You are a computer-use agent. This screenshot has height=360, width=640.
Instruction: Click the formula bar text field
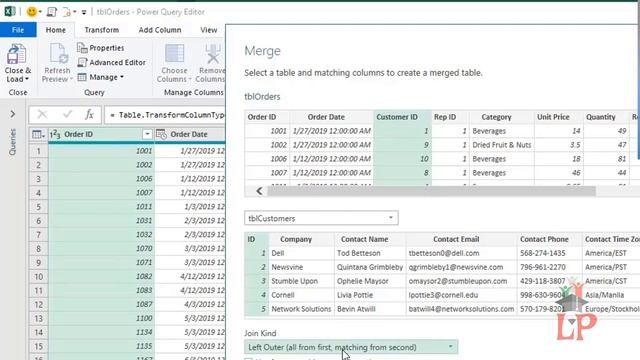165,115
